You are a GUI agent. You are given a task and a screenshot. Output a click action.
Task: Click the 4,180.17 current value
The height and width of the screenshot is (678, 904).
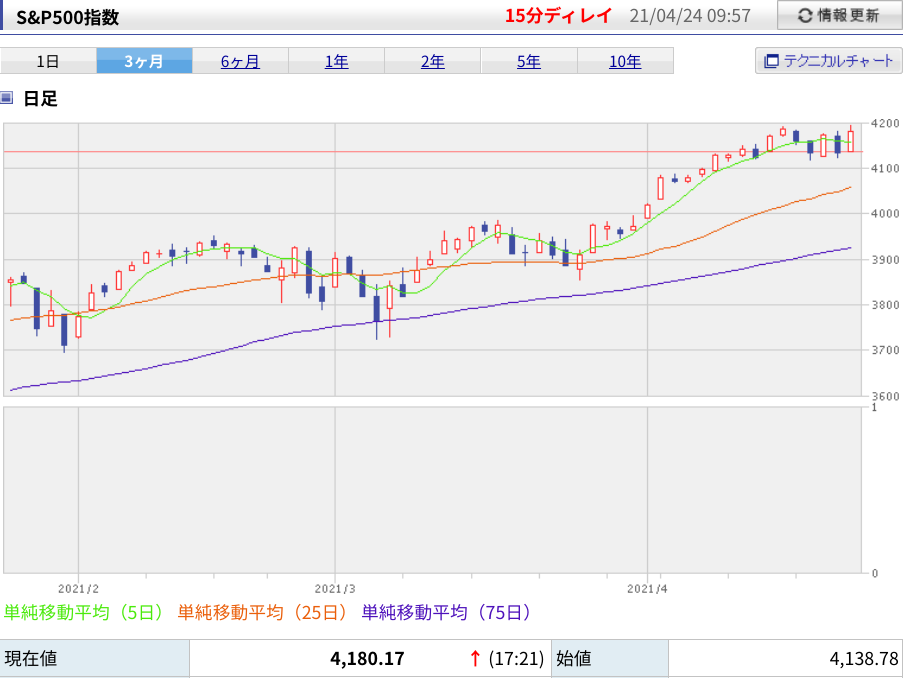pyautogui.click(x=367, y=658)
